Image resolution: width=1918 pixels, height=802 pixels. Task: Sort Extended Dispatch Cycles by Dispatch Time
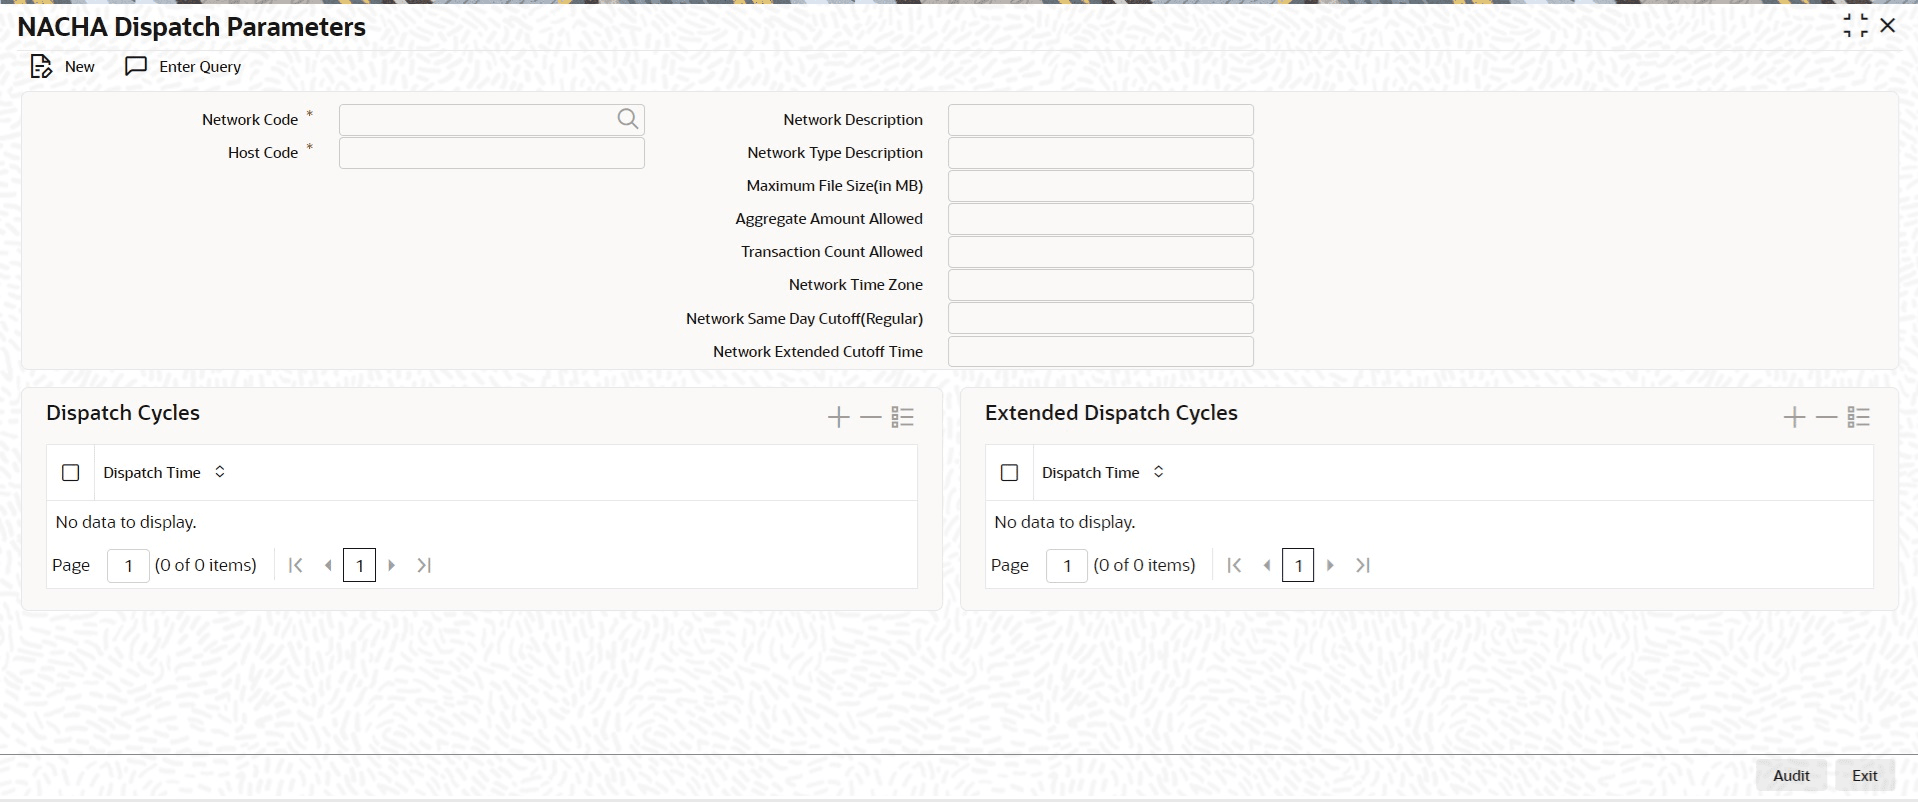(1158, 472)
